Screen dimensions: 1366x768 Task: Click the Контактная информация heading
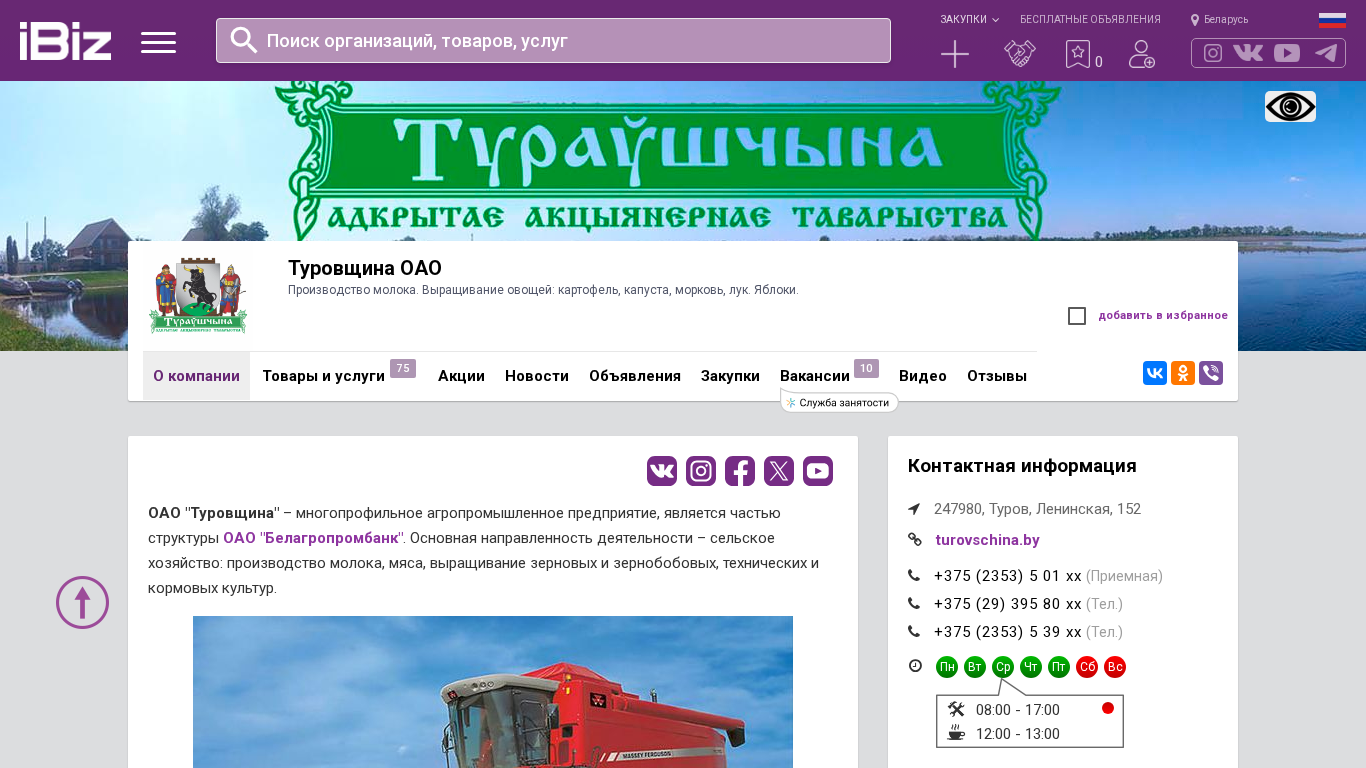pyautogui.click(x=1022, y=466)
